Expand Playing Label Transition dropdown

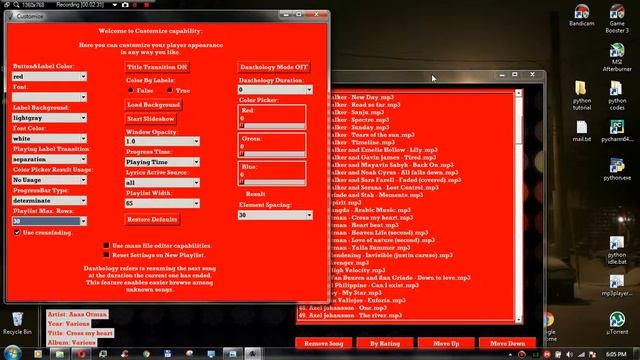pyautogui.click(x=49, y=159)
